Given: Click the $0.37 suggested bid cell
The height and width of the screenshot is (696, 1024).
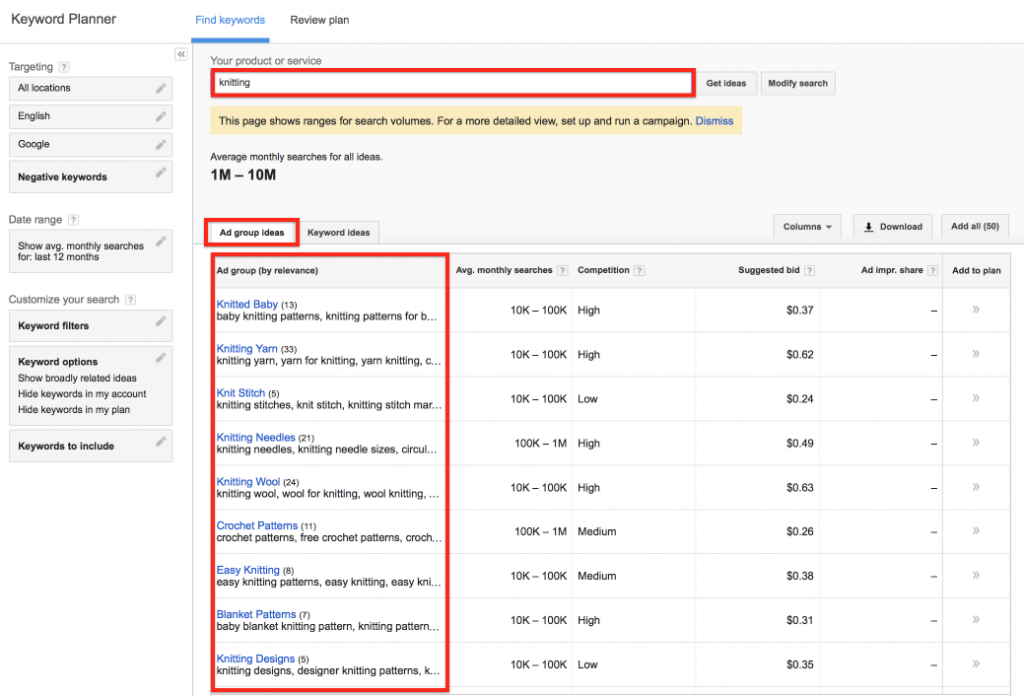Looking at the screenshot, I should 799,310.
